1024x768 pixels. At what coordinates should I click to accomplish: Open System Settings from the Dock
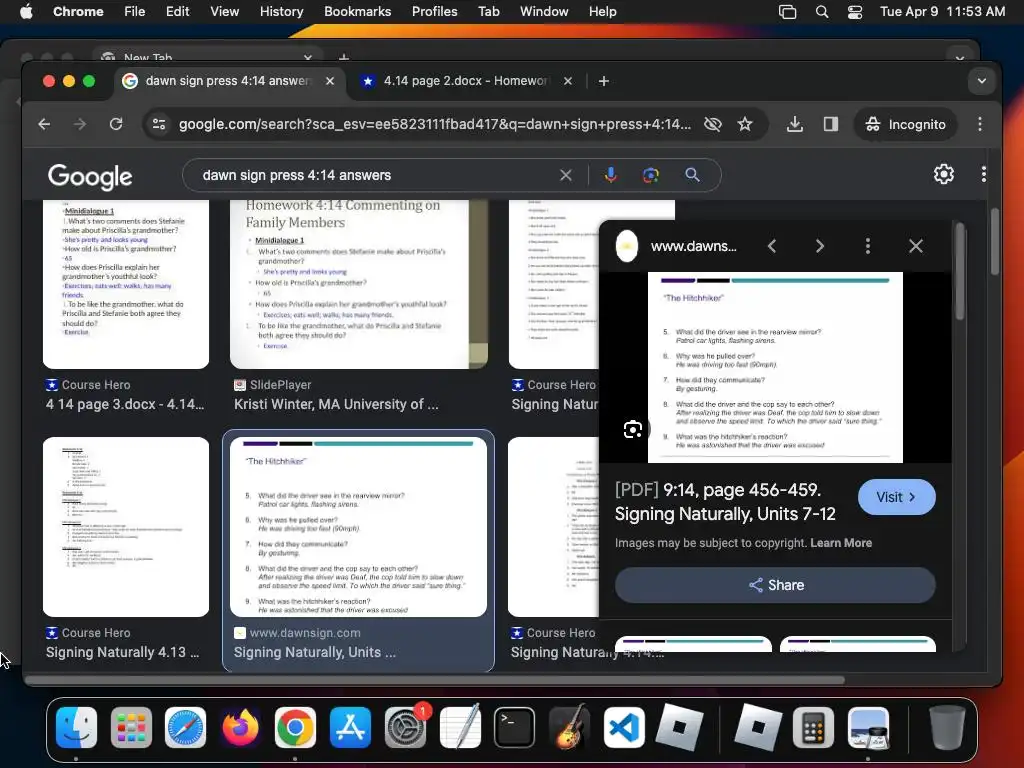point(405,727)
